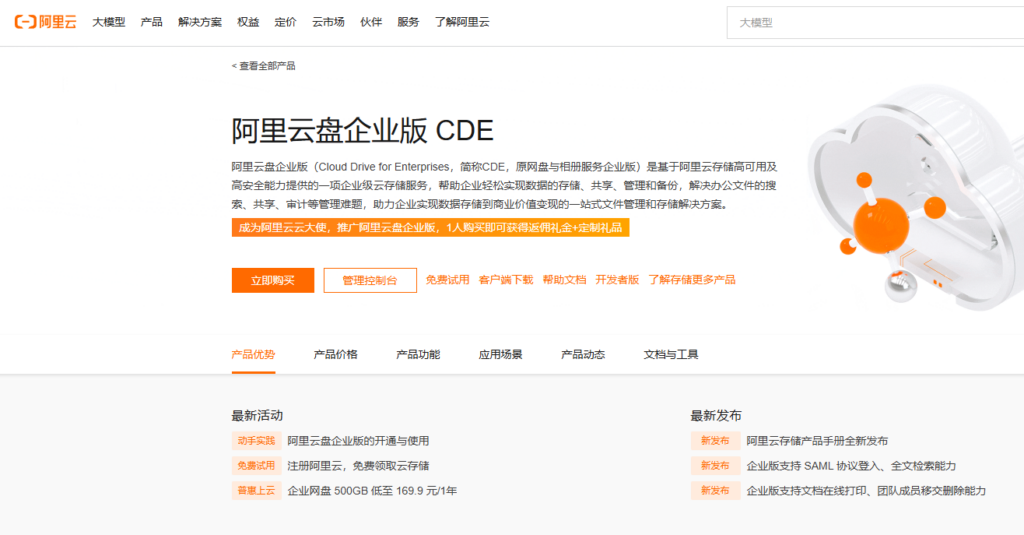Open the 权益 menu item
This screenshot has width=1024, height=535.
[248, 22]
